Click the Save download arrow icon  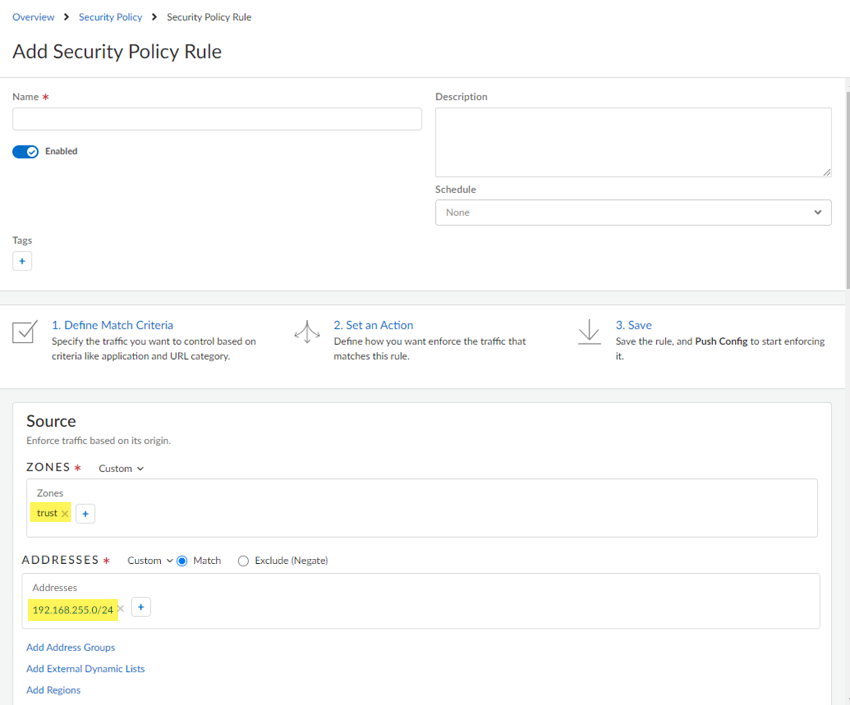point(589,332)
